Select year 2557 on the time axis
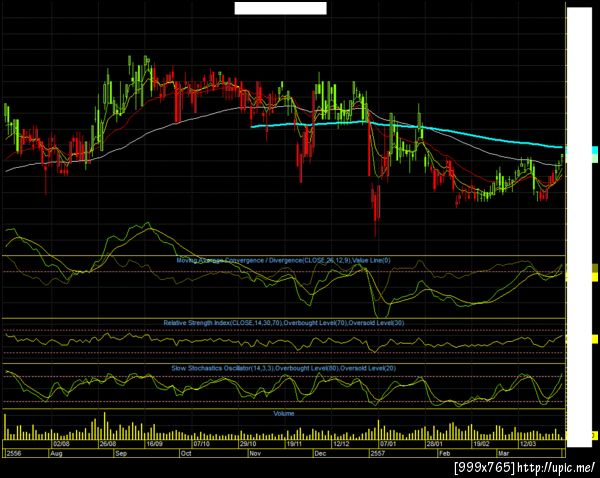Image resolution: width=600 pixels, height=478 pixels. point(378,453)
